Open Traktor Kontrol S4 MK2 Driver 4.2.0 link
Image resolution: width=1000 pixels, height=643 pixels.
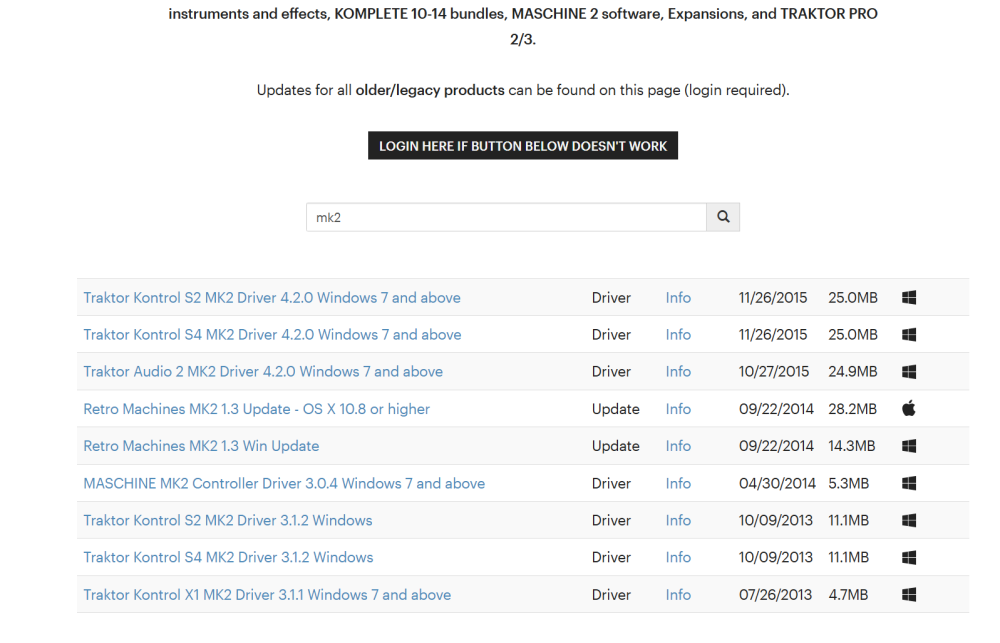pos(272,334)
